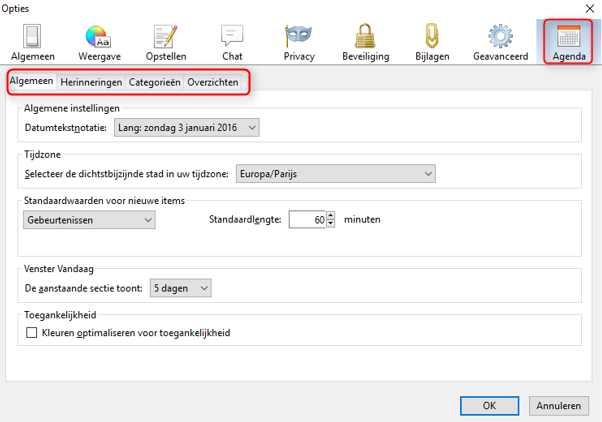Screen dimensions: 602x422
Task: Switch to the Algemeen sub-tab
Action: (x=31, y=81)
